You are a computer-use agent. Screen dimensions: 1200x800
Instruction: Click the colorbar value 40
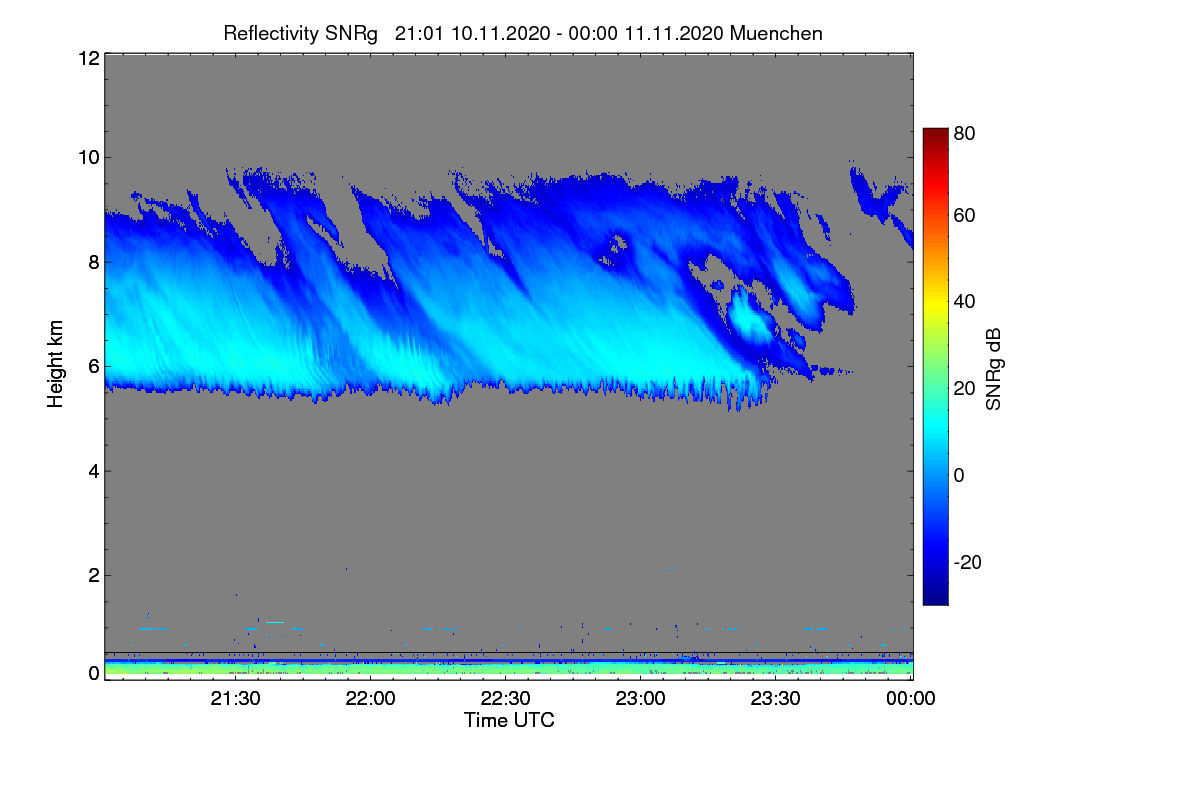coord(965,301)
